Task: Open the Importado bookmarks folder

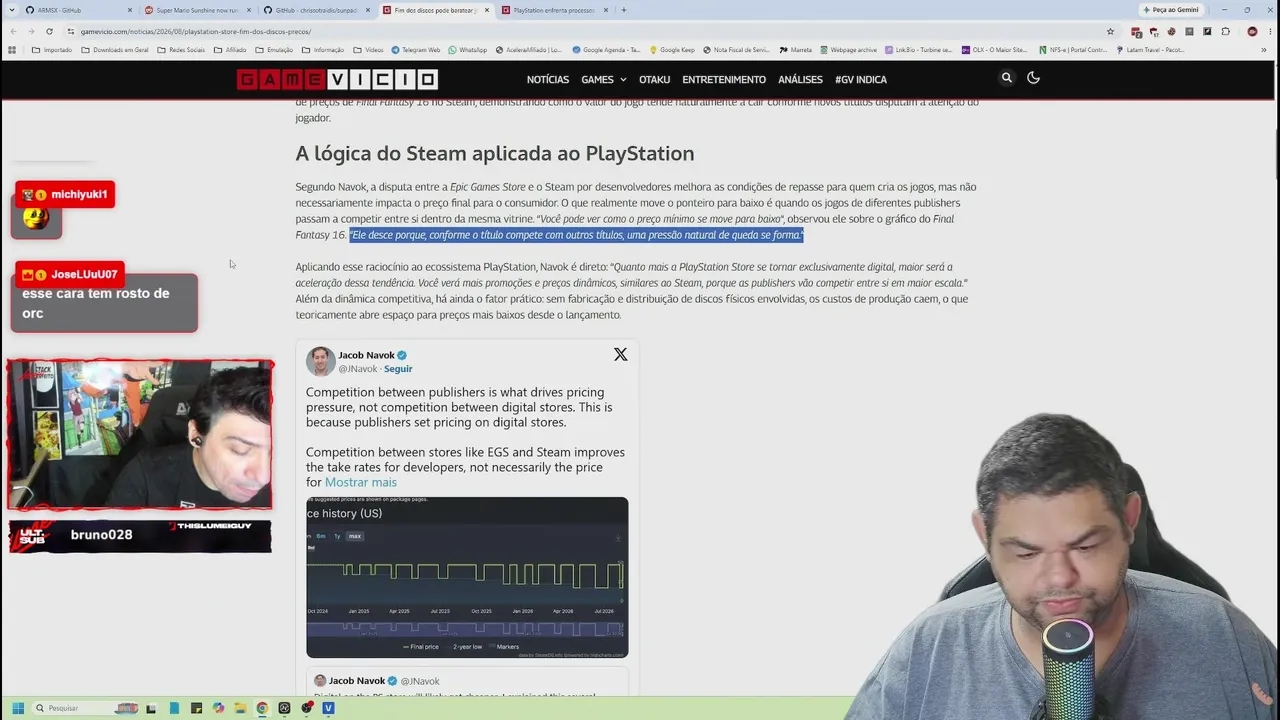Action: [52, 49]
